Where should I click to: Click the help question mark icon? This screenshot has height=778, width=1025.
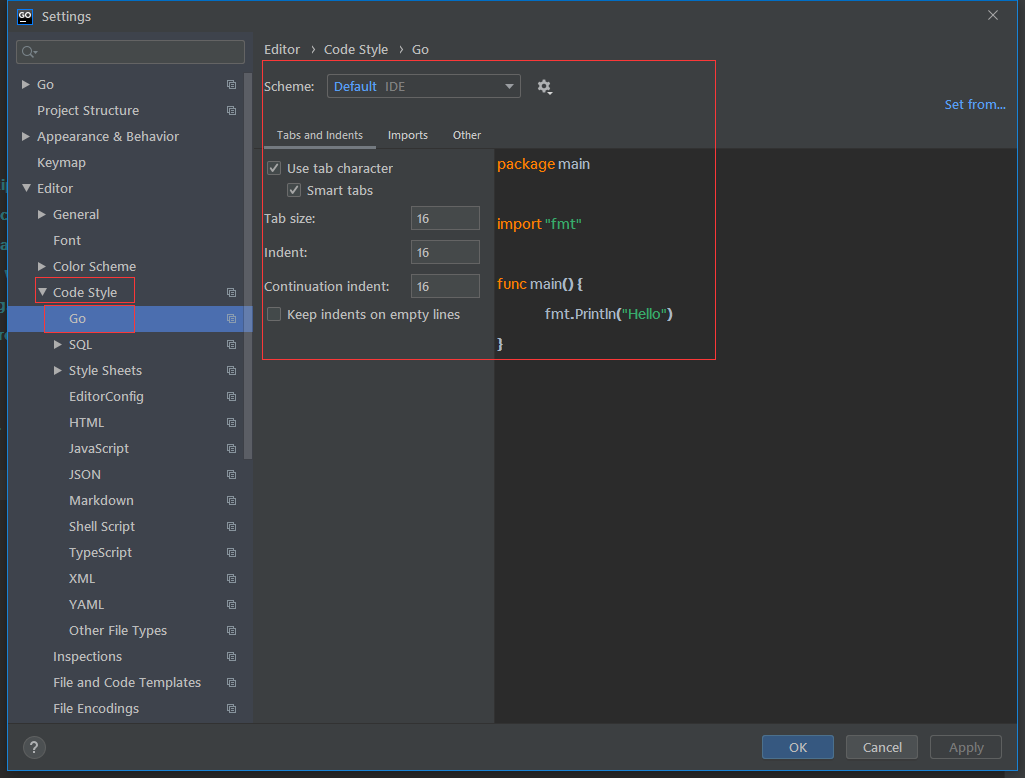(x=34, y=747)
